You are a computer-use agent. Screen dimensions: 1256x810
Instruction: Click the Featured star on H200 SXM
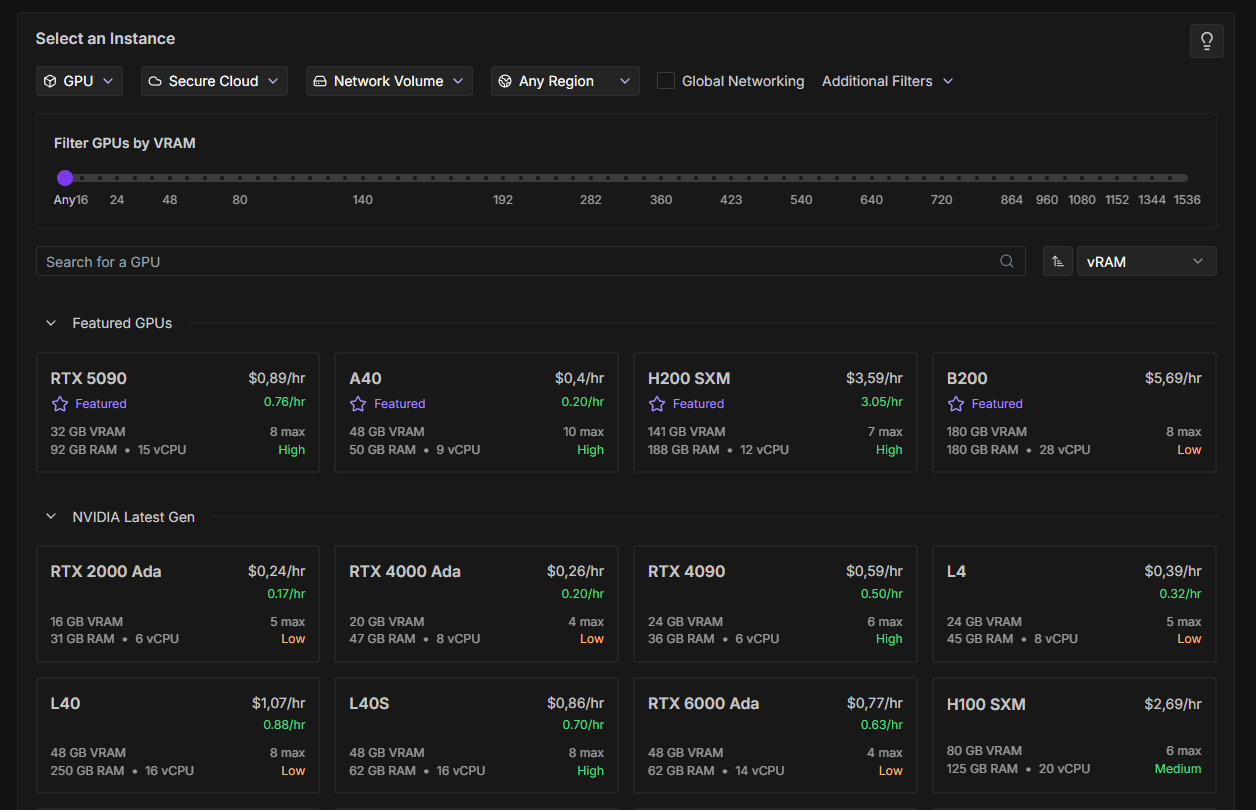pyautogui.click(x=657, y=404)
